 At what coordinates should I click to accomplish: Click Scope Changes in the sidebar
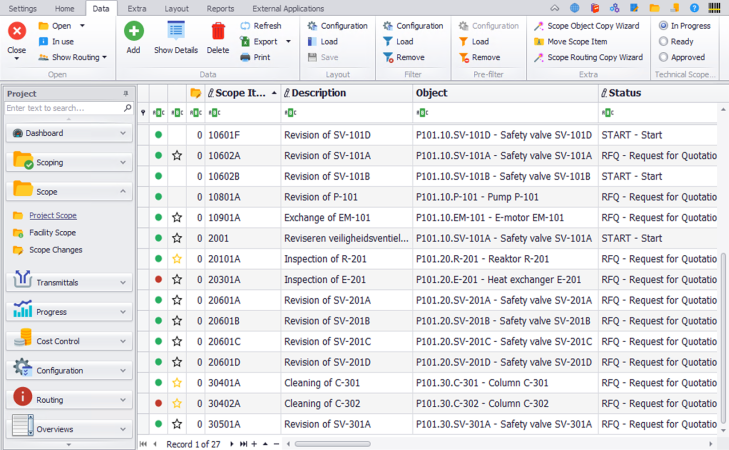point(55,250)
